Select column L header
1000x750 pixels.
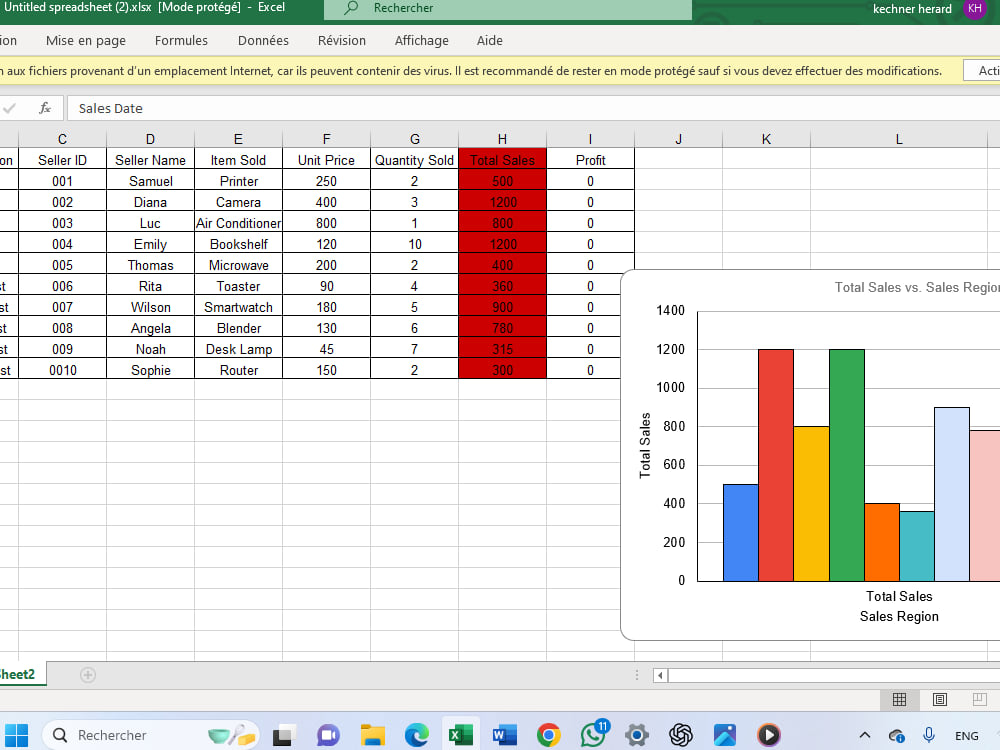coord(899,139)
